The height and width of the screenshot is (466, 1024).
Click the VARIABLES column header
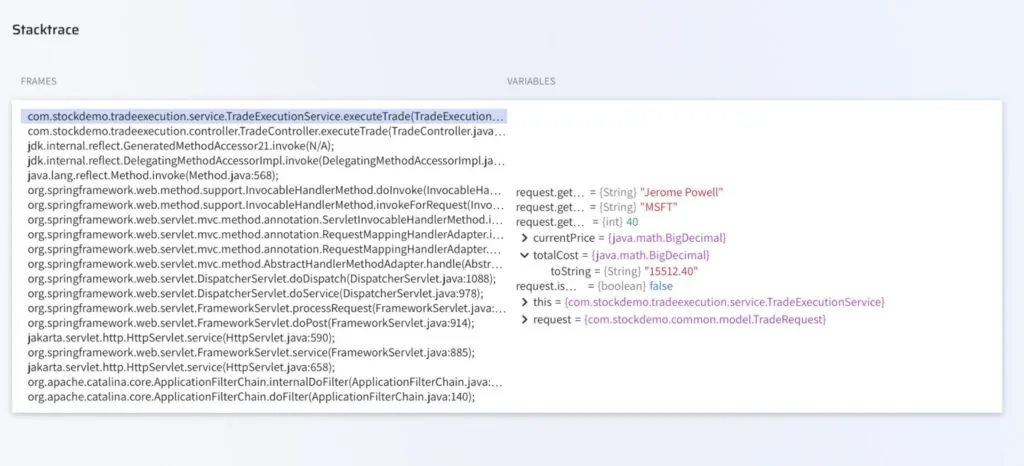click(531, 82)
